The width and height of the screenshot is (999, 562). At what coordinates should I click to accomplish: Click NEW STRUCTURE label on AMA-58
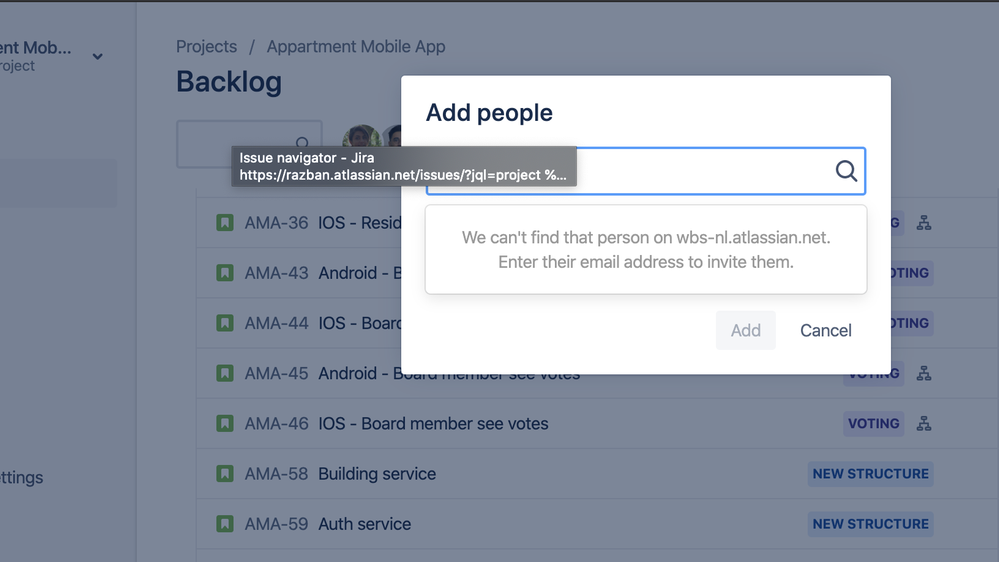(870, 473)
